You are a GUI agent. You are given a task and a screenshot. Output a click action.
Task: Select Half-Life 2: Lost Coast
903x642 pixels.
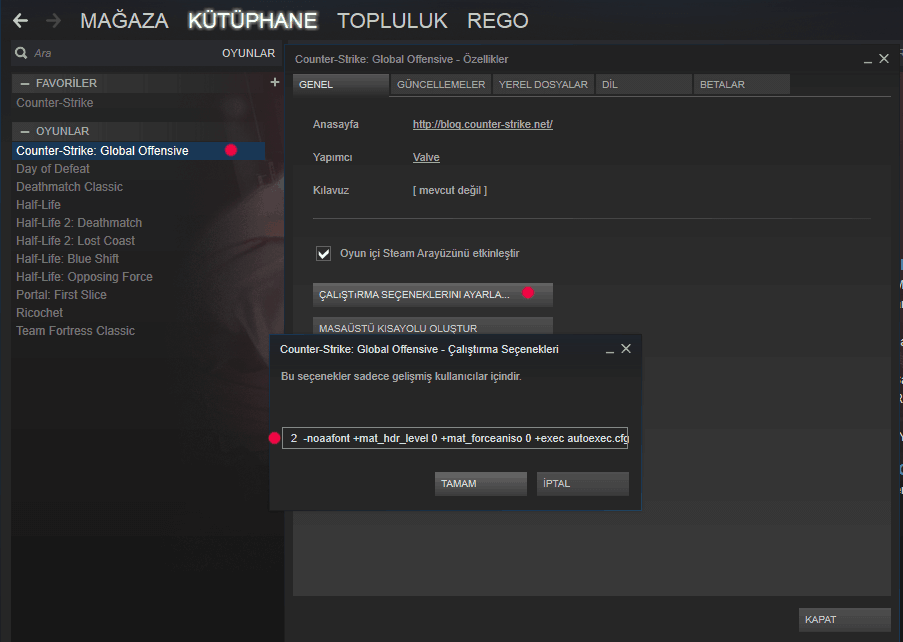click(x=75, y=241)
